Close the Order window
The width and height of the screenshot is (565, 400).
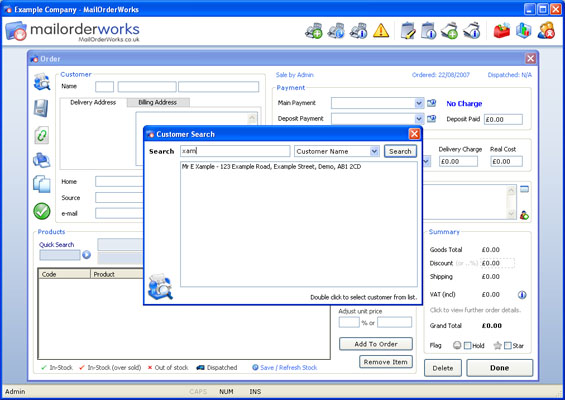tap(530, 58)
